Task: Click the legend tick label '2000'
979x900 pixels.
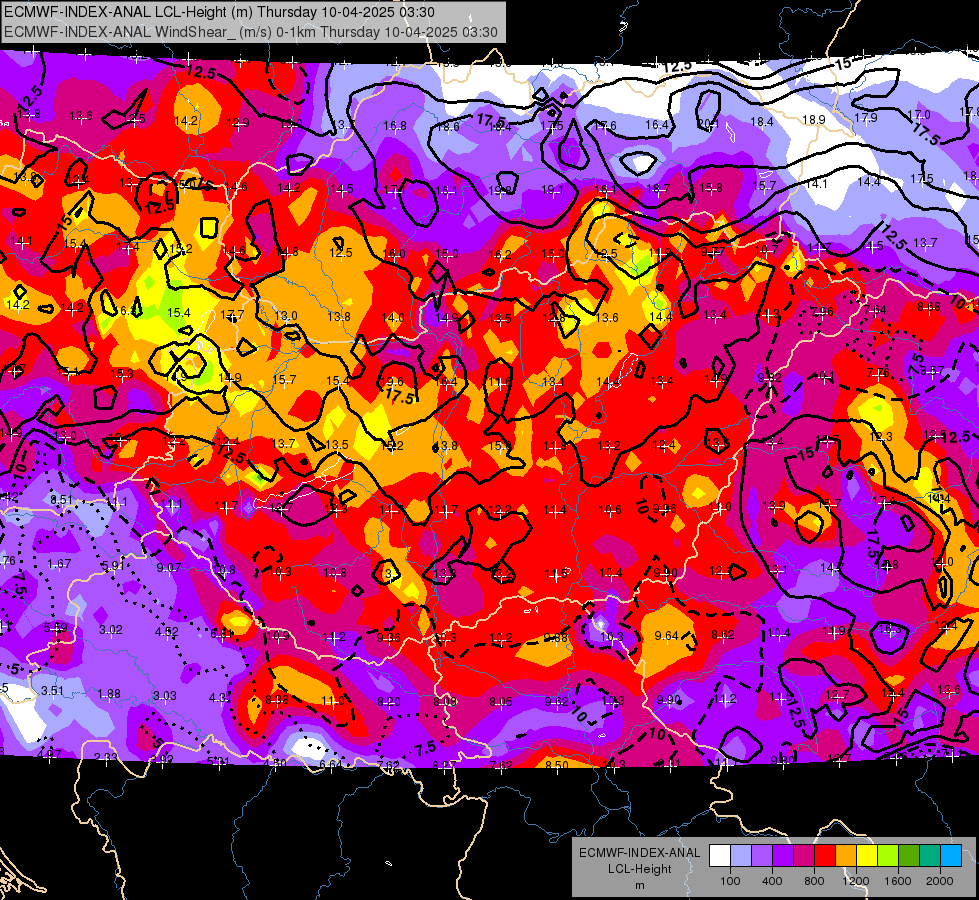Action: click(940, 881)
